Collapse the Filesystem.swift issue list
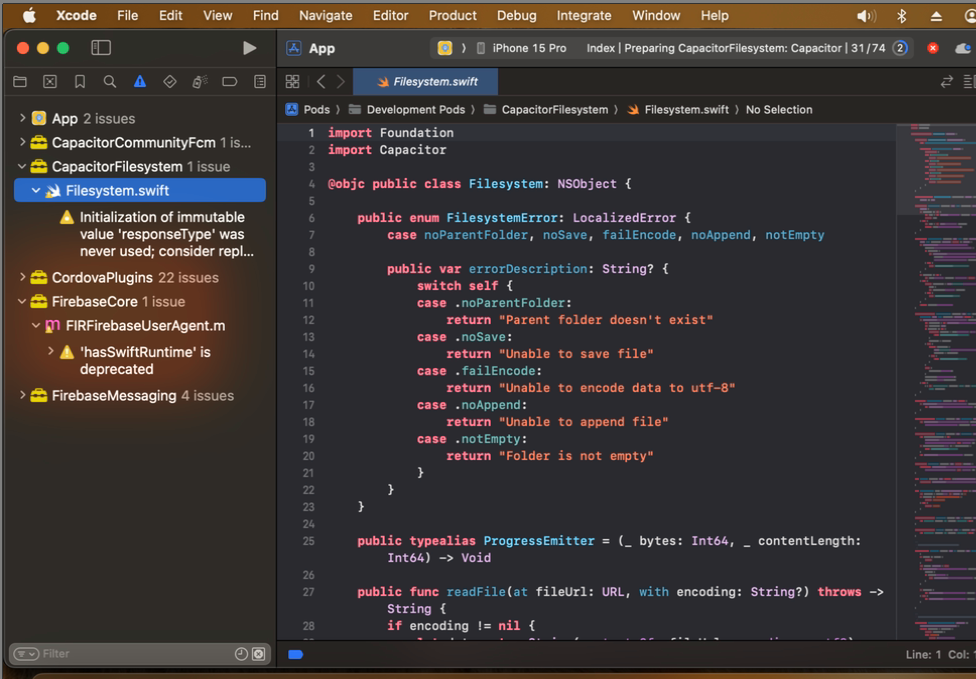The image size is (976, 679). tap(35, 190)
